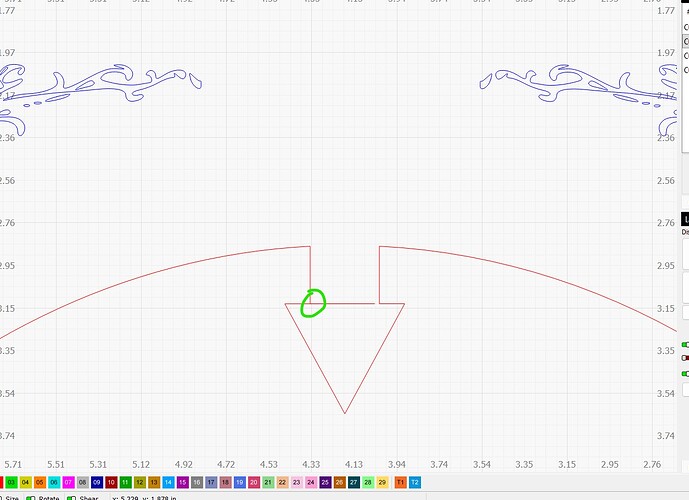Pick the orange 05 layer swatch

[39, 482]
